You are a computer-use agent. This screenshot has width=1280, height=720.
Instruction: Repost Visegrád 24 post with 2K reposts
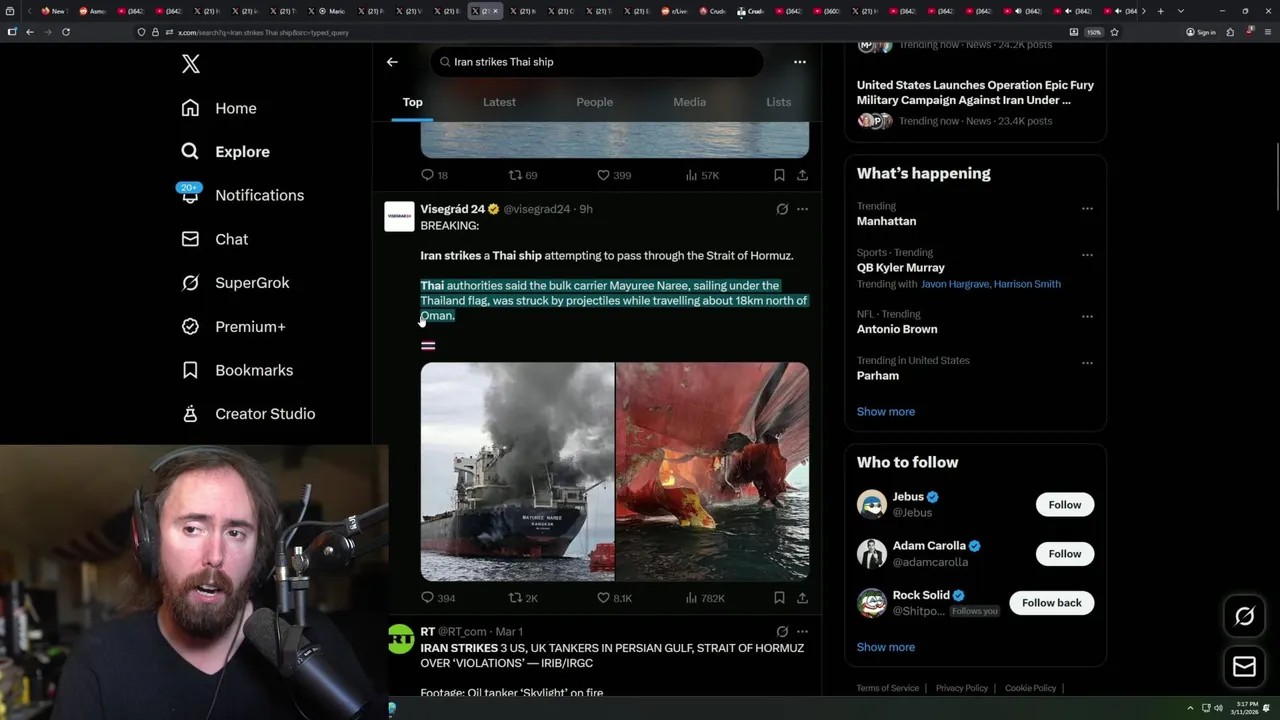pyautogui.click(x=523, y=598)
